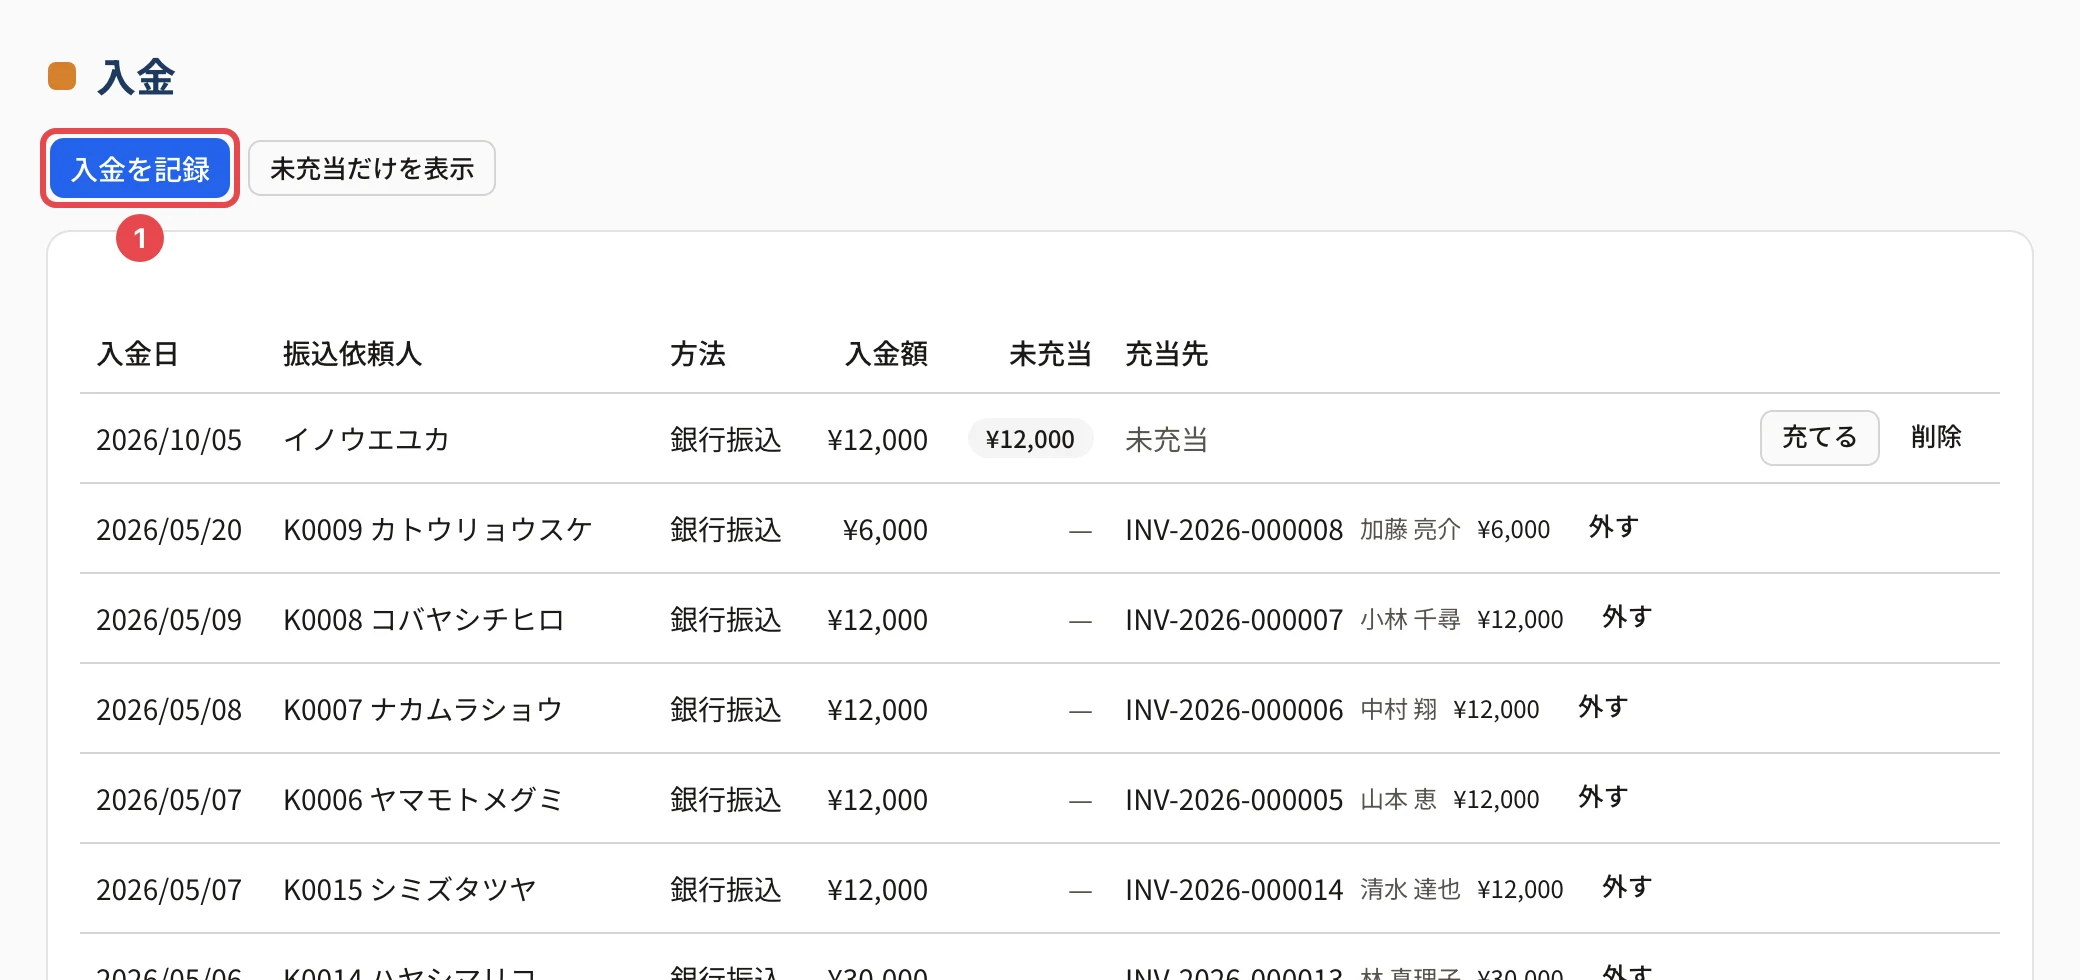The width and height of the screenshot is (2080, 980).
Task: Click invoice INV-2026-000005
Action: pos(1234,800)
